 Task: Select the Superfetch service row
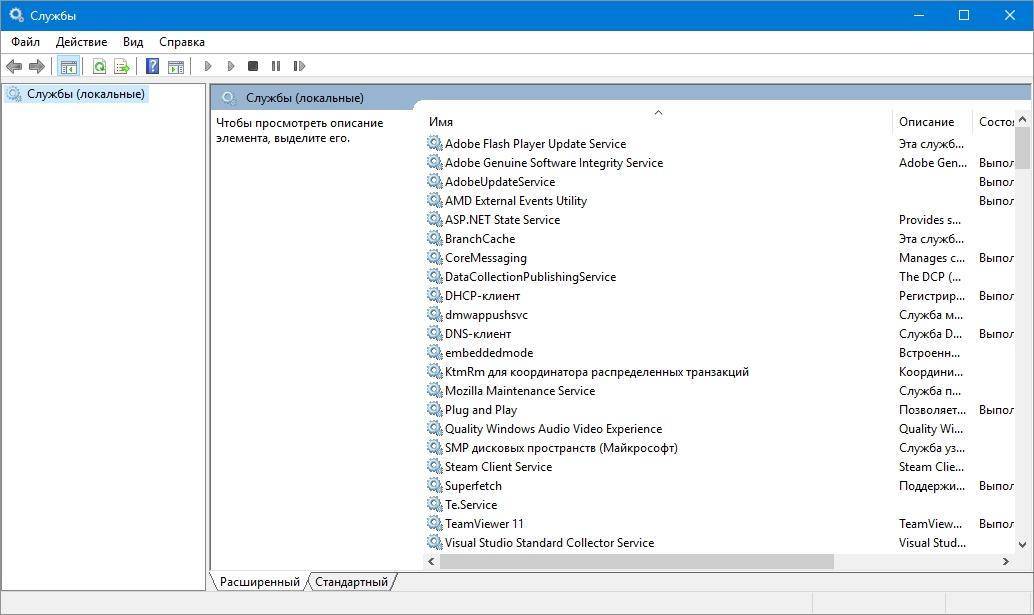click(x=473, y=486)
